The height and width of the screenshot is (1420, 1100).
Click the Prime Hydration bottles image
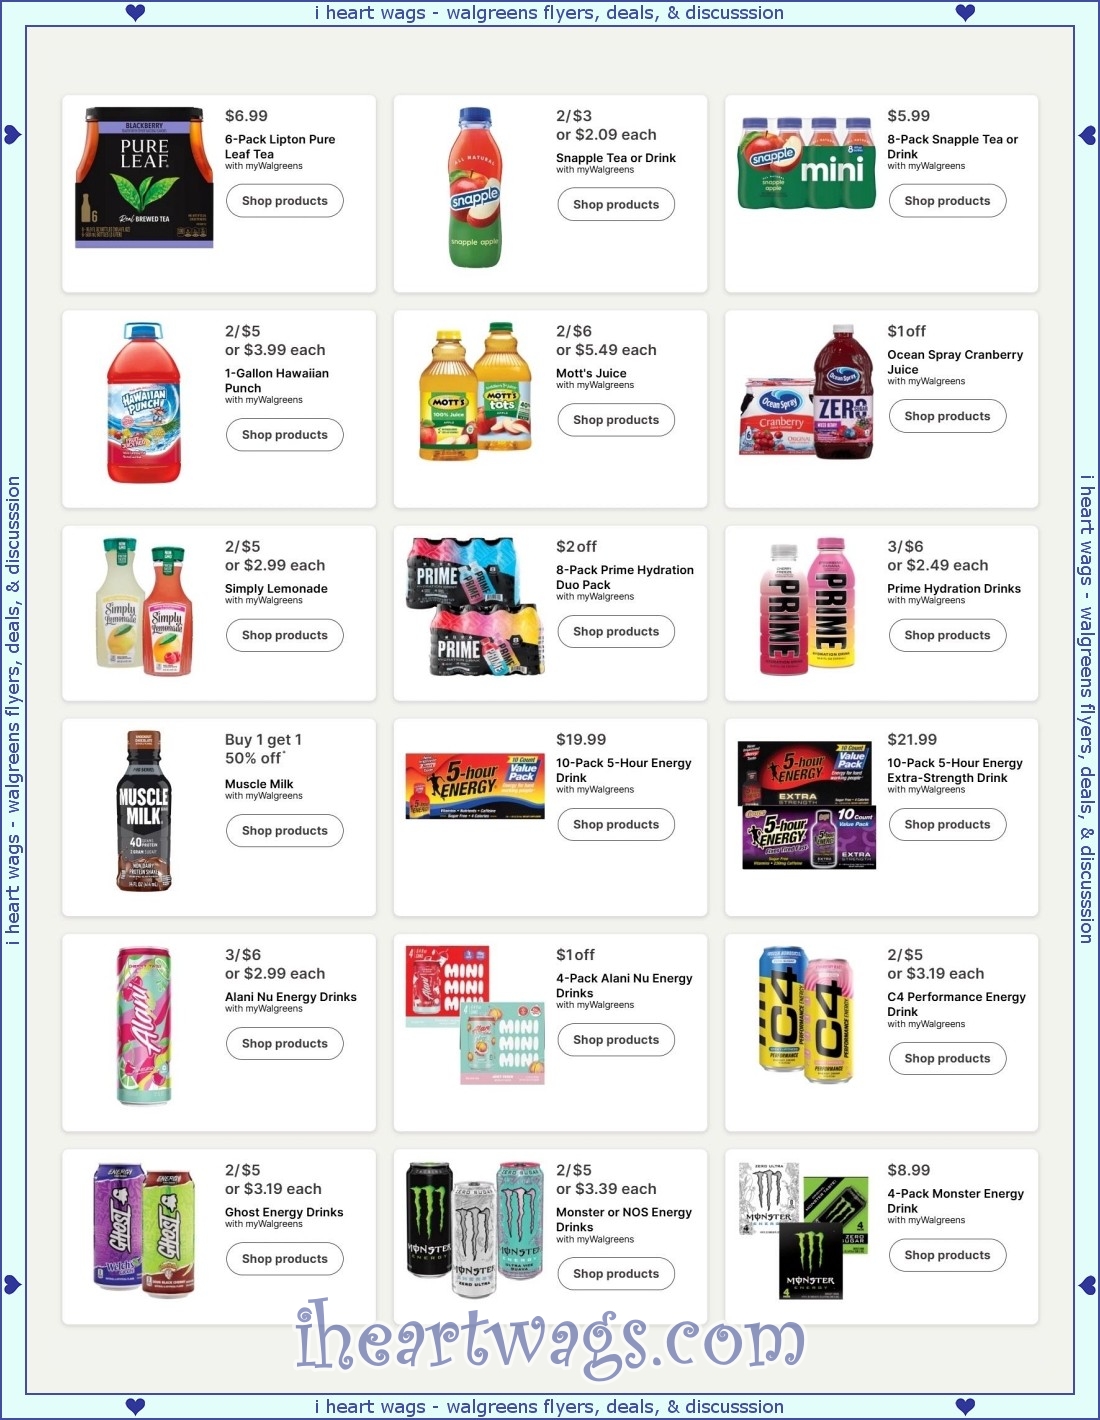click(x=806, y=607)
